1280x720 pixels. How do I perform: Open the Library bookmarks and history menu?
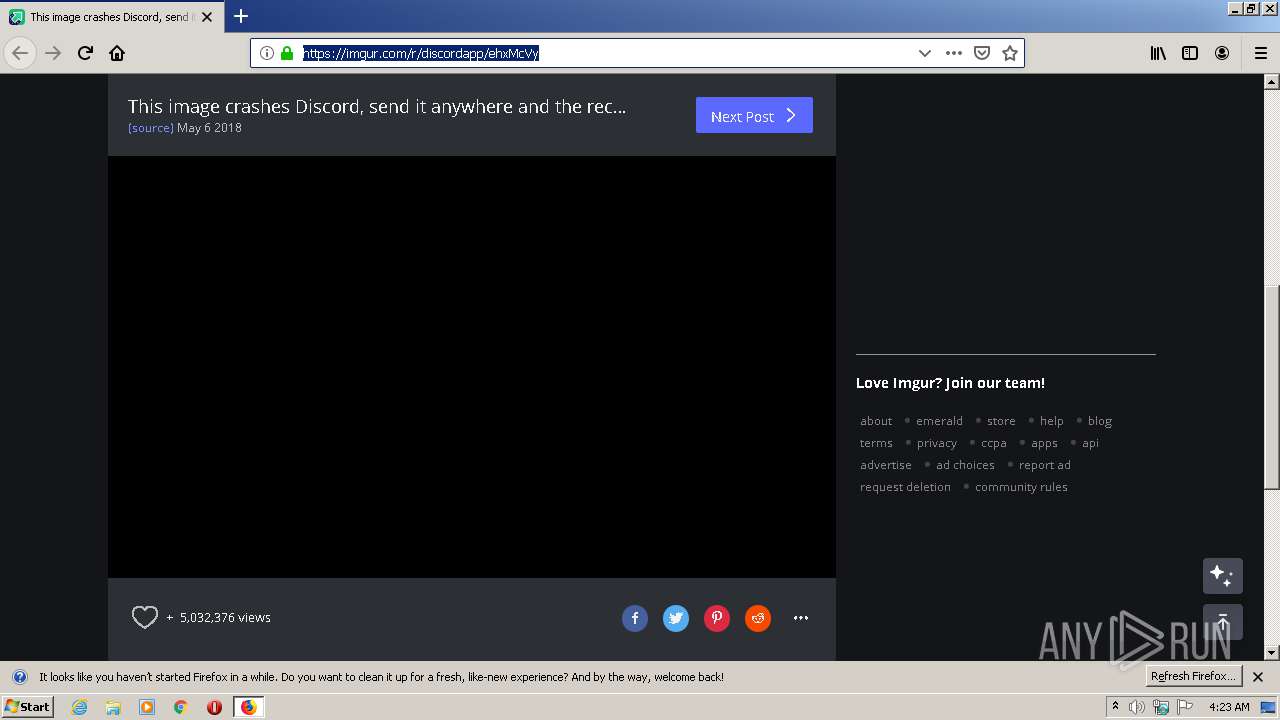1158,53
